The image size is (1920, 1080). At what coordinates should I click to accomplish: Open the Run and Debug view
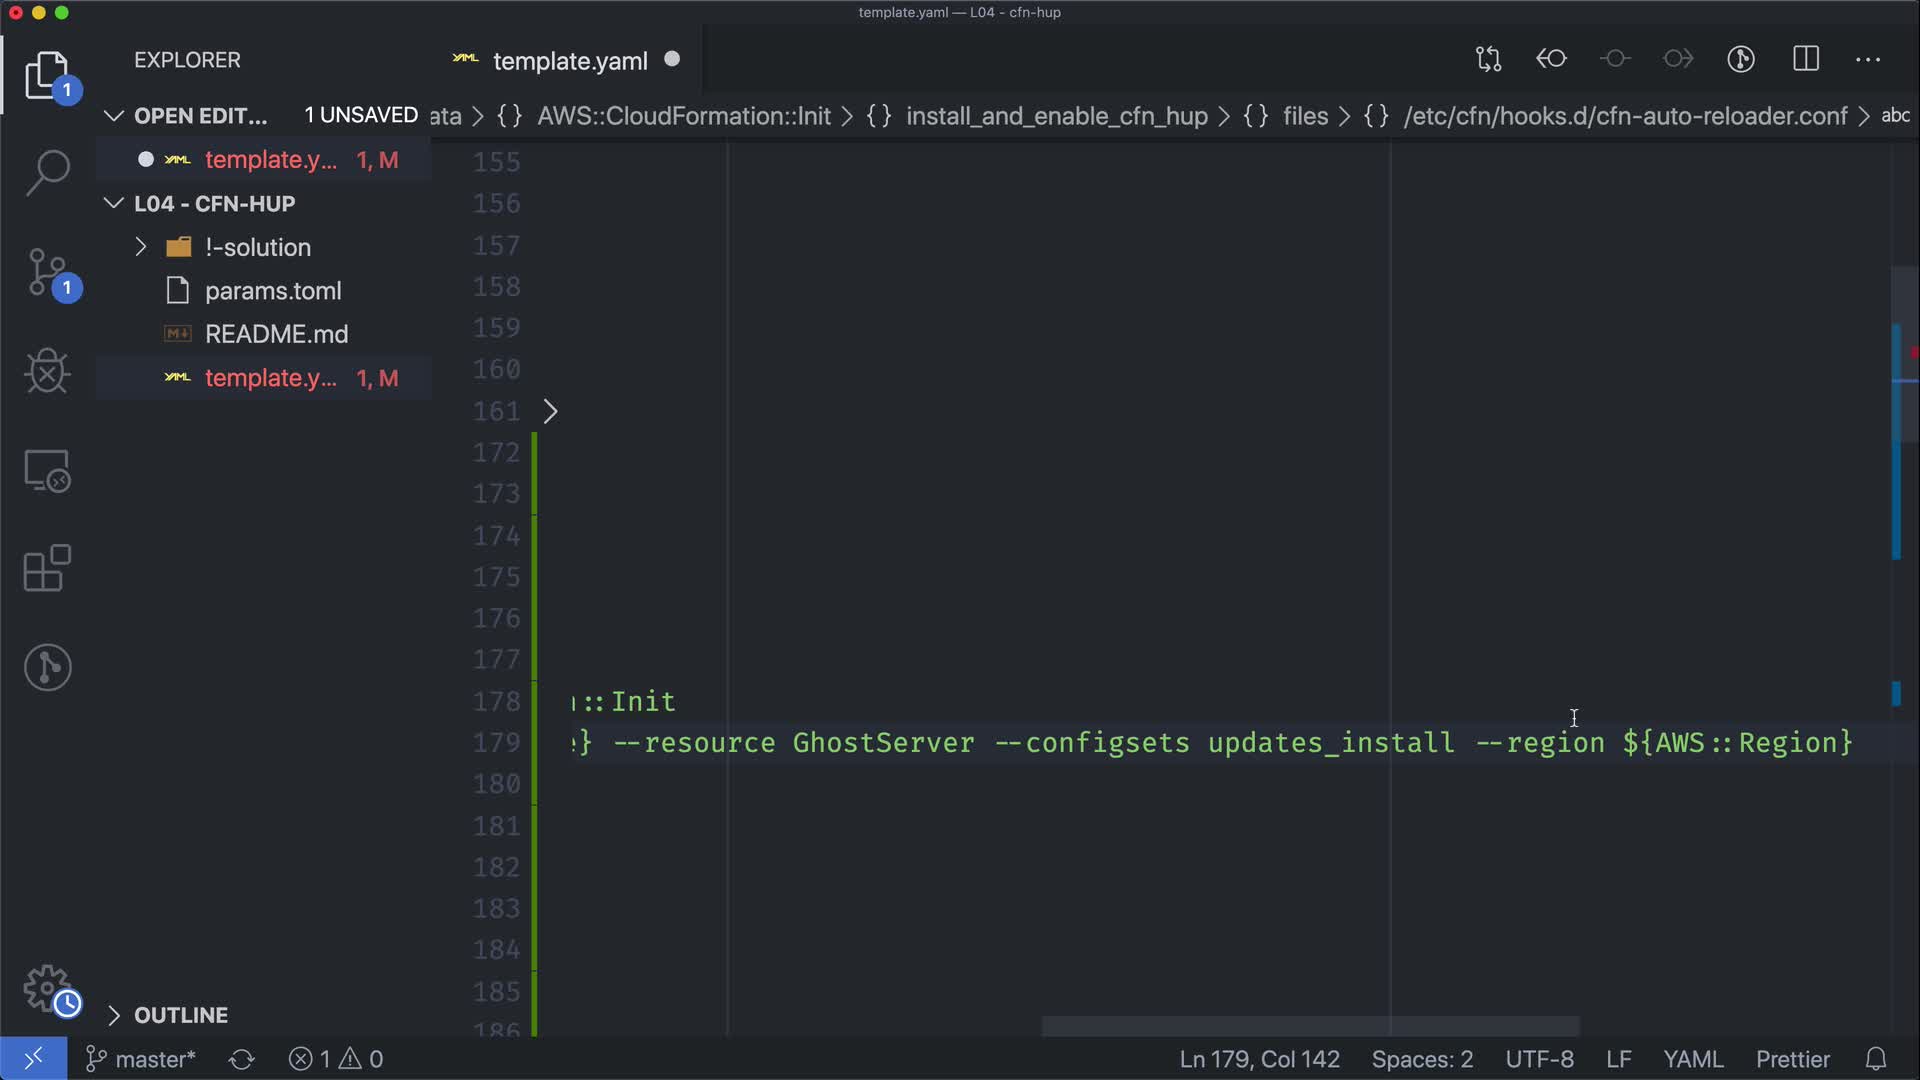click(x=47, y=371)
